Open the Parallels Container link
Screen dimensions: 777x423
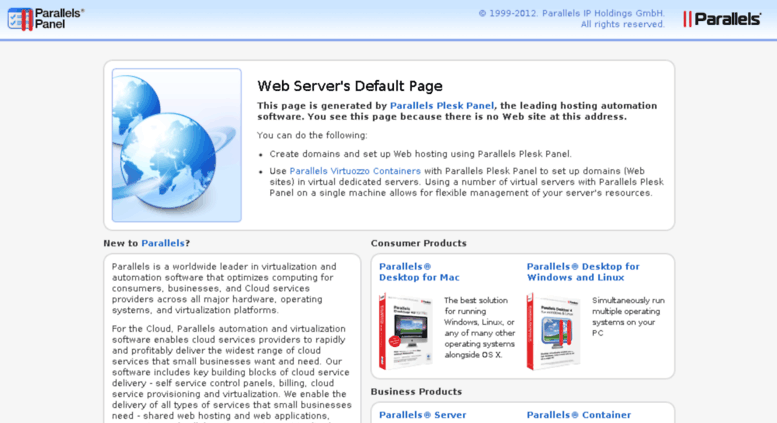coord(578,415)
